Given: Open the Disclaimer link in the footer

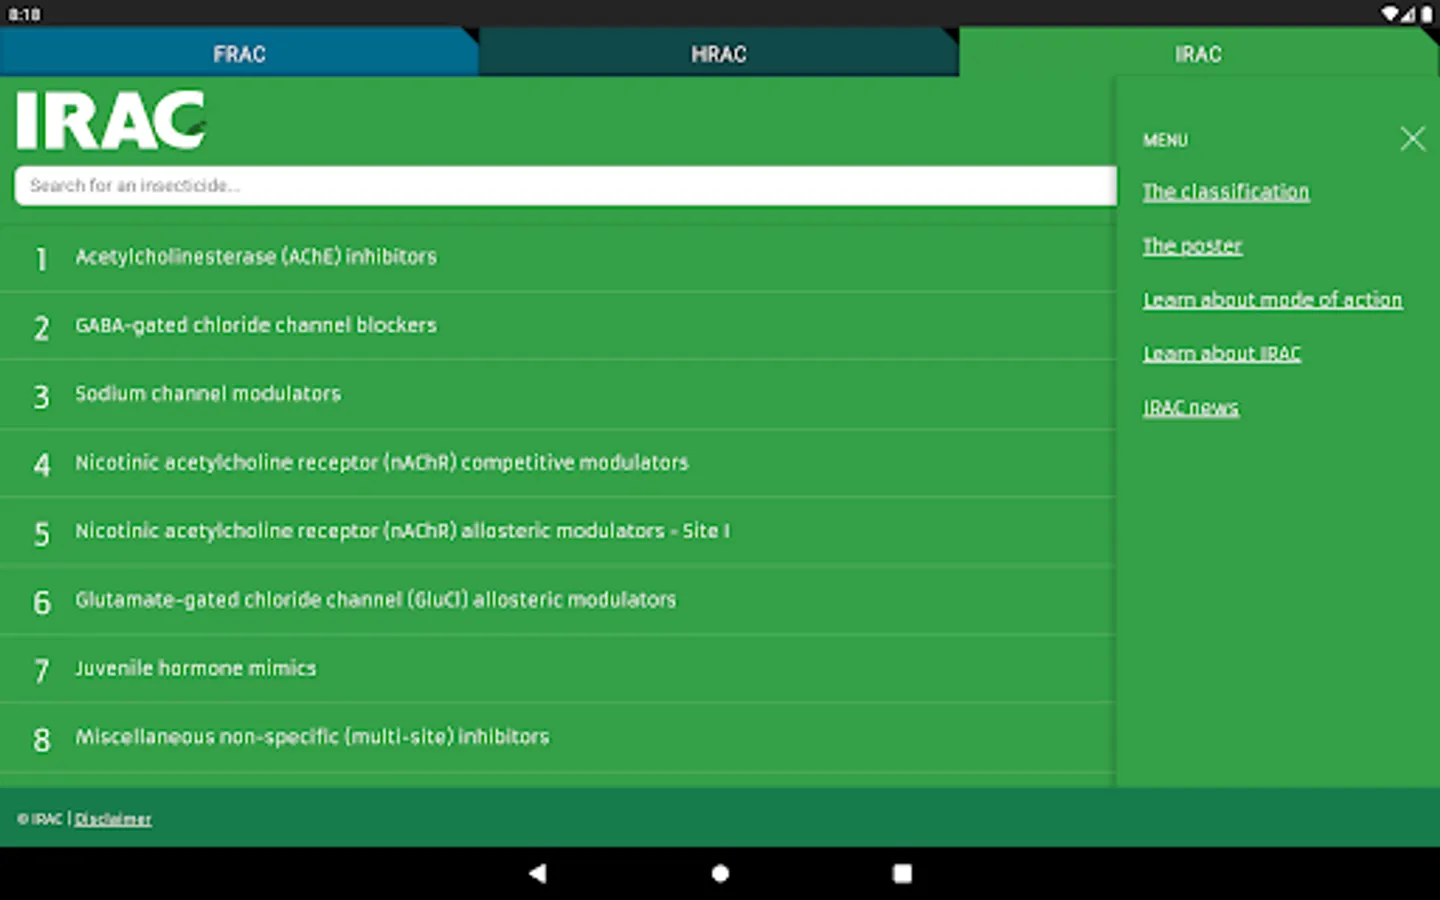Looking at the screenshot, I should click(x=113, y=819).
